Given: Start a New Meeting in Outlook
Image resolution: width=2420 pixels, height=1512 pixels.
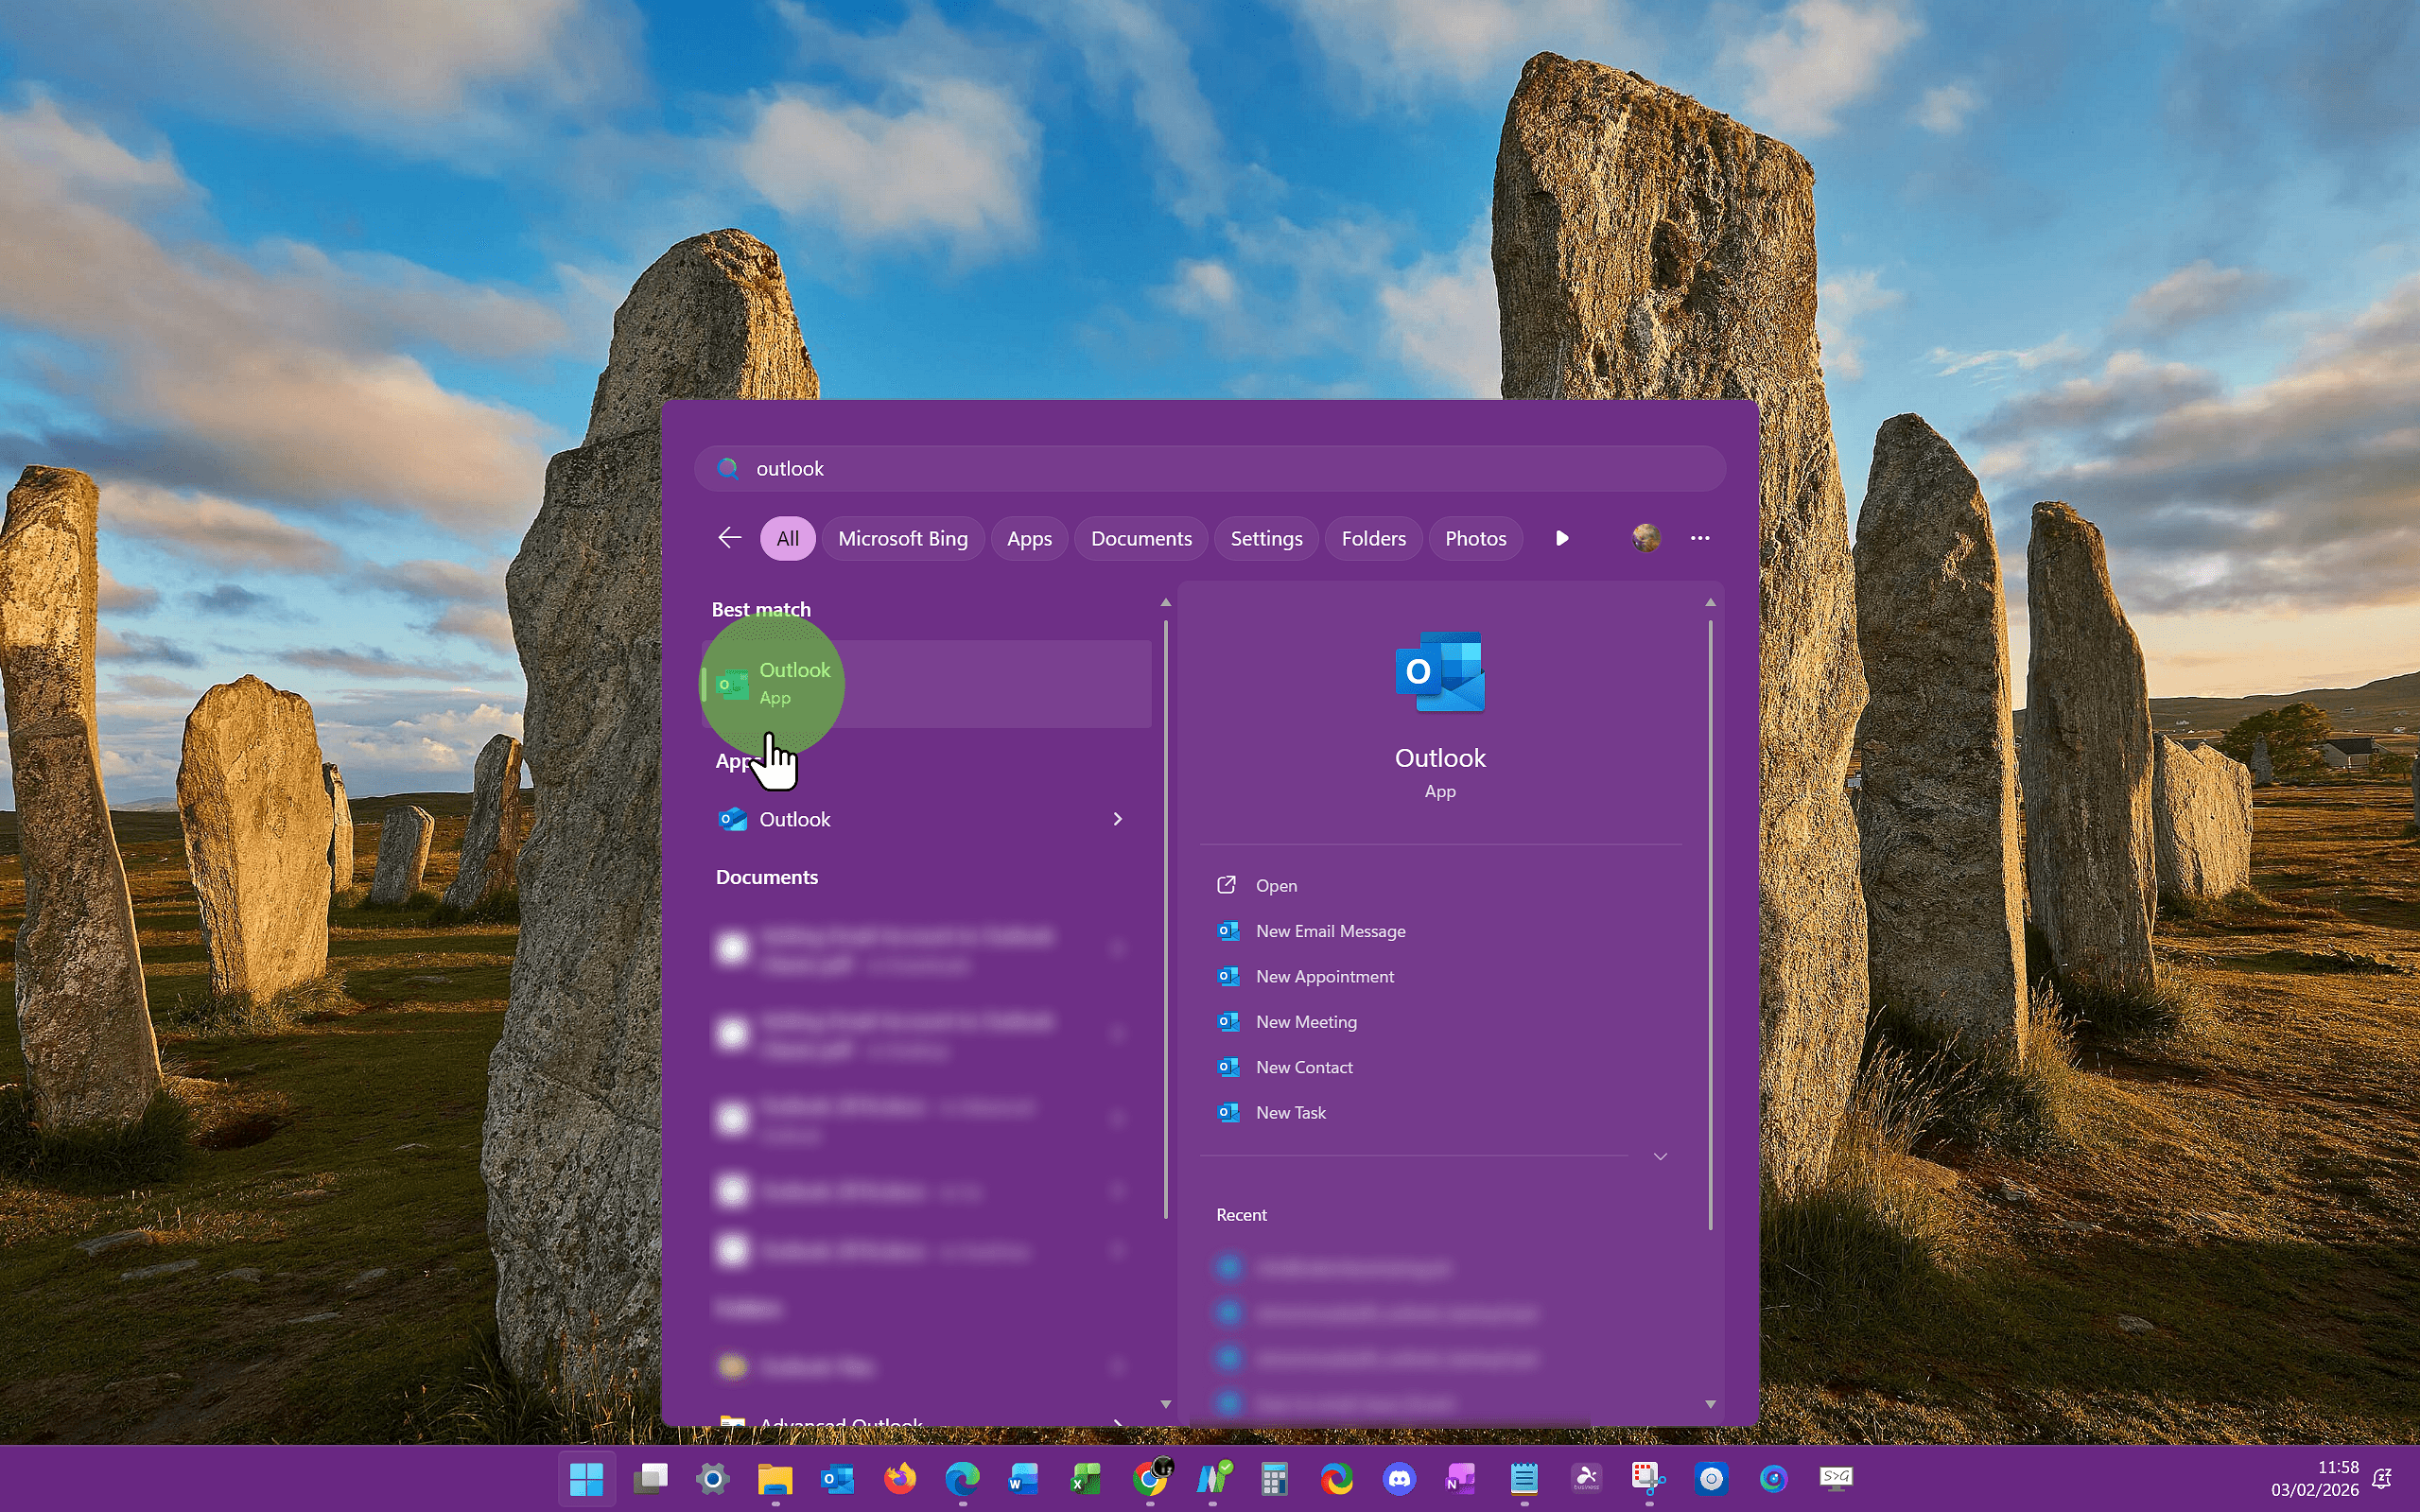Looking at the screenshot, I should click(x=1306, y=1021).
